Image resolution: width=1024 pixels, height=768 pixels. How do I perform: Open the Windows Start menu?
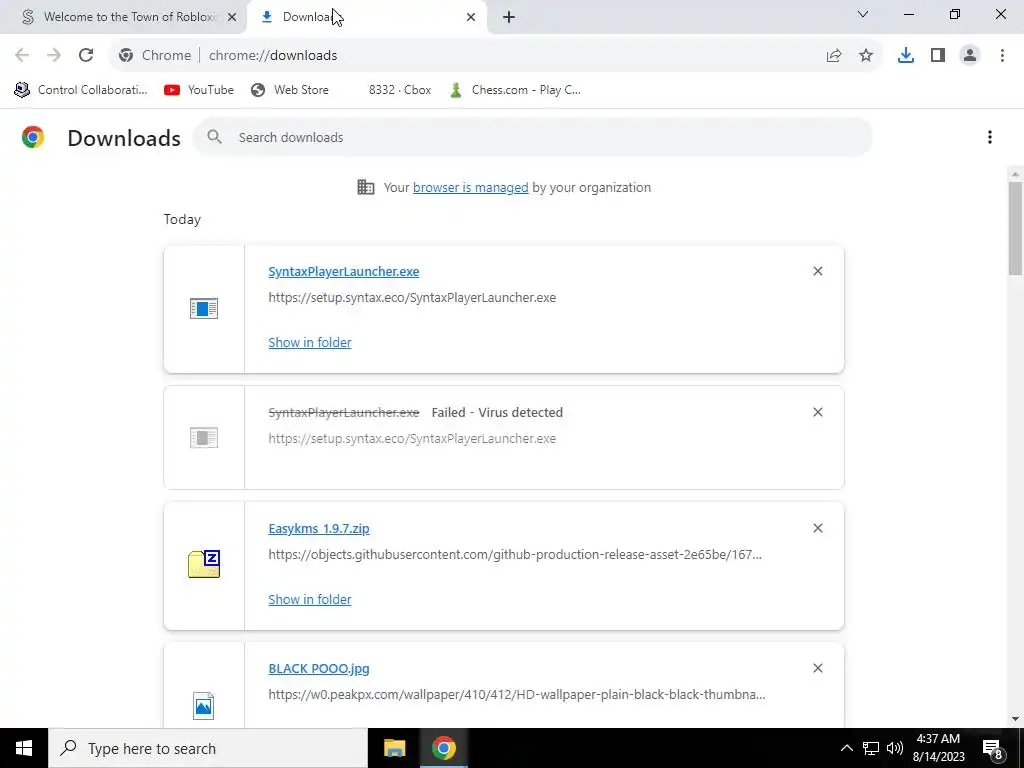tap(24, 748)
